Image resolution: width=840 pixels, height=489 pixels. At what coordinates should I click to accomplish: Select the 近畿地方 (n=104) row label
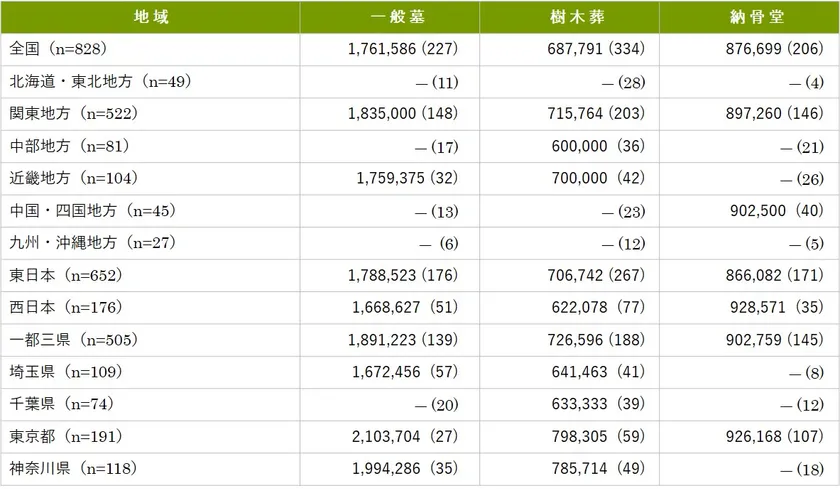click(x=74, y=179)
